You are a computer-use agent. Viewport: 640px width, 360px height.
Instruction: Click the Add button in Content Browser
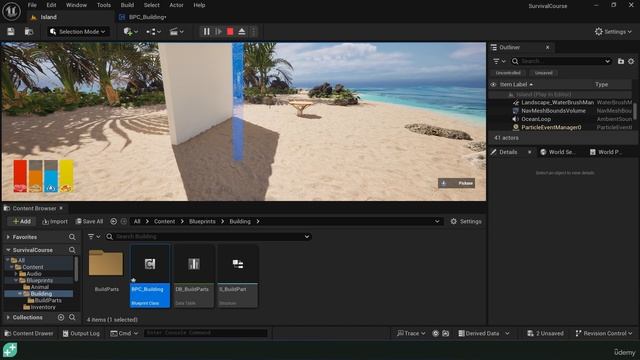[22, 222]
